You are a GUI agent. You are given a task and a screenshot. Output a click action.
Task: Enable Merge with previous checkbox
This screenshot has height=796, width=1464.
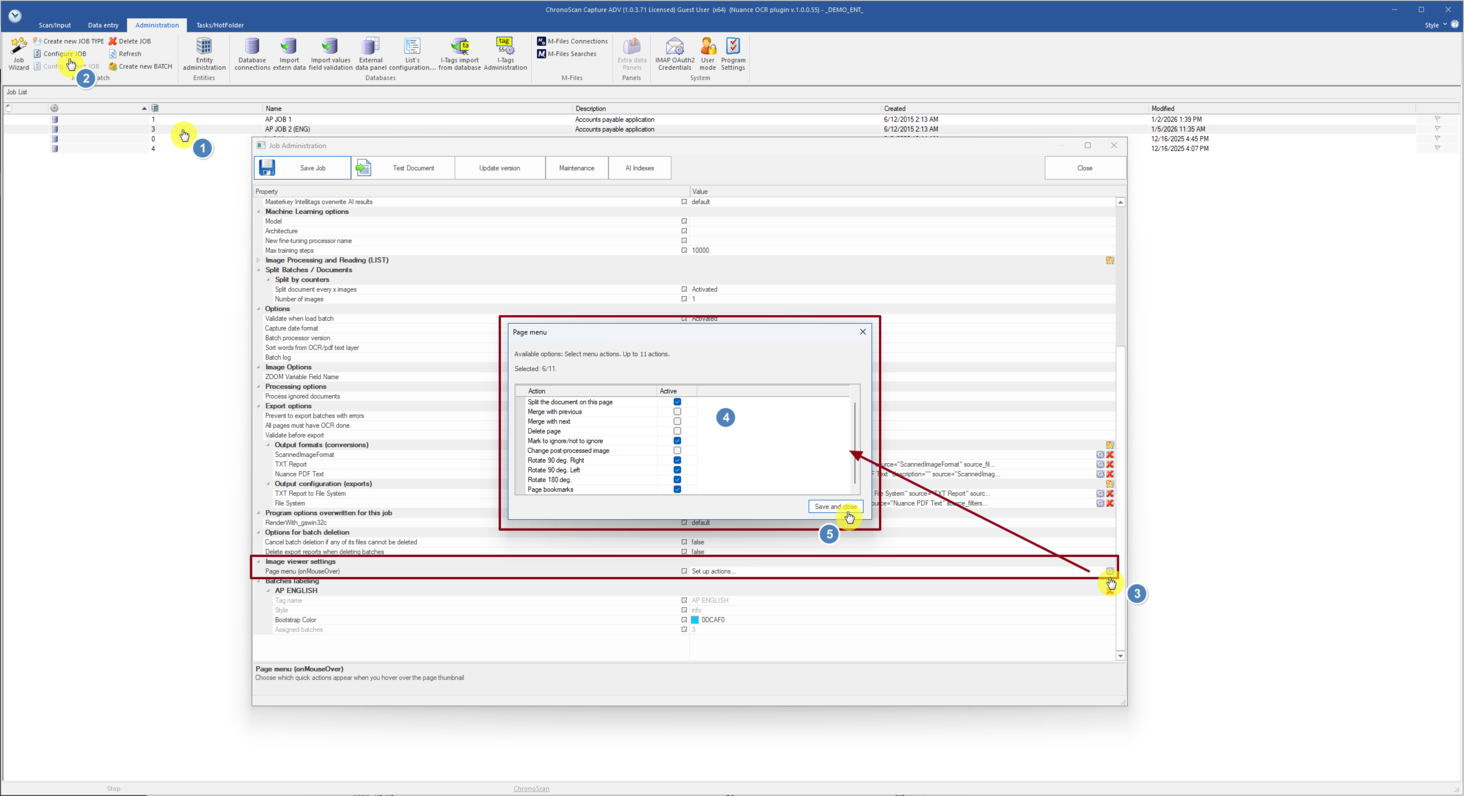[677, 412]
